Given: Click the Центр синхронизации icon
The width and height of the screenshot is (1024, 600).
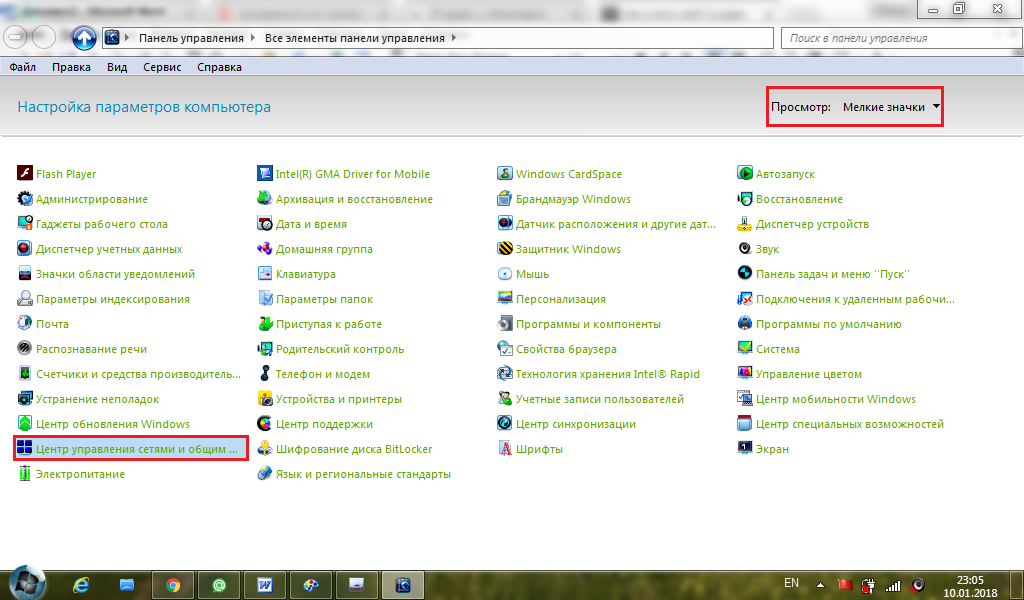Looking at the screenshot, I should [505, 423].
